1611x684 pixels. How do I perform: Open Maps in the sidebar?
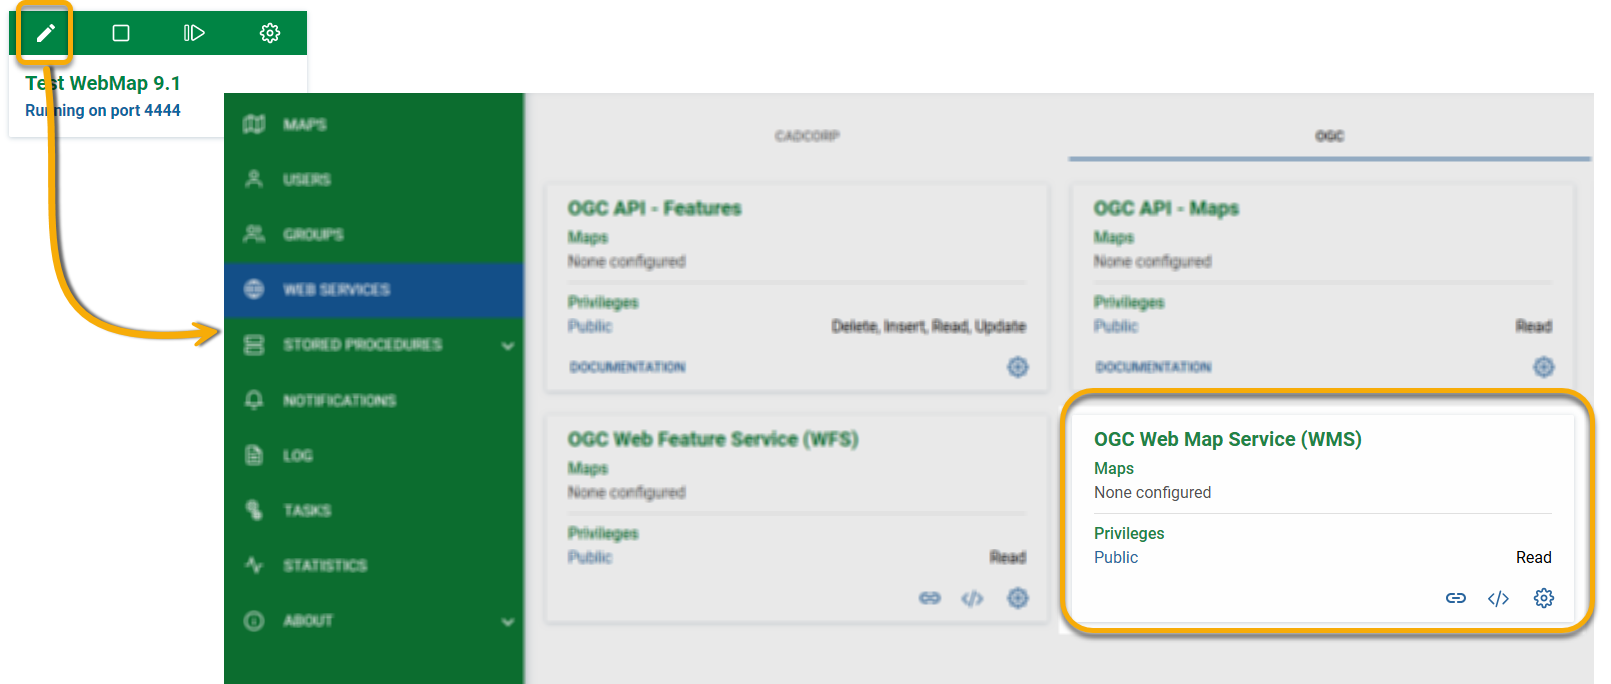[305, 124]
